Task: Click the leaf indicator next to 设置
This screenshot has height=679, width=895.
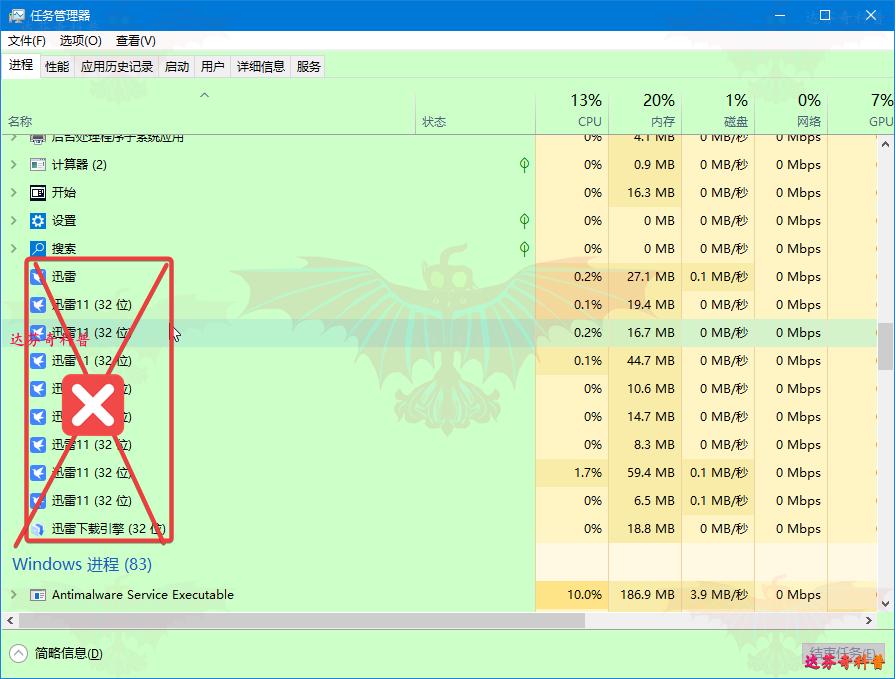Action: (524, 221)
